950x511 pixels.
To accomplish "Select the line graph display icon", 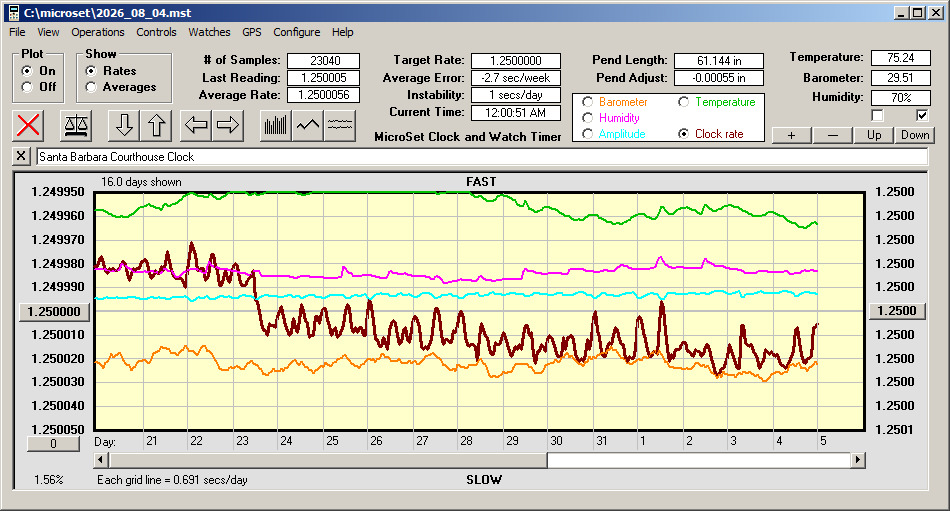I will (x=308, y=125).
